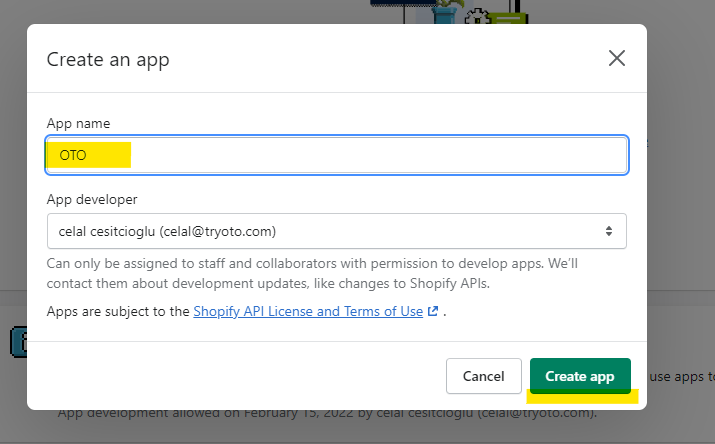Image resolution: width=715 pixels, height=444 pixels.
Task: Open Shopify API License and Terms link
Action: (x=308, y=311)
